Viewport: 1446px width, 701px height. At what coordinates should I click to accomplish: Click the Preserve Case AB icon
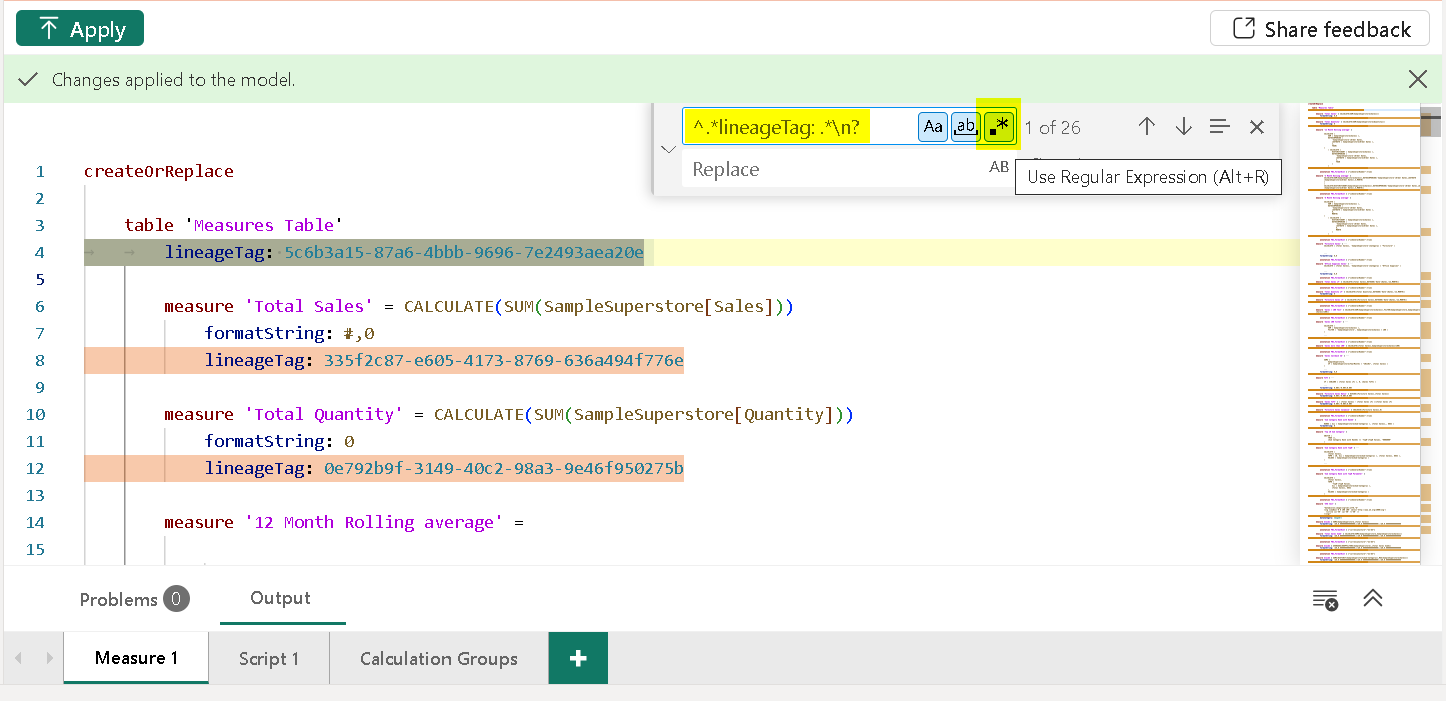point(998,168)
